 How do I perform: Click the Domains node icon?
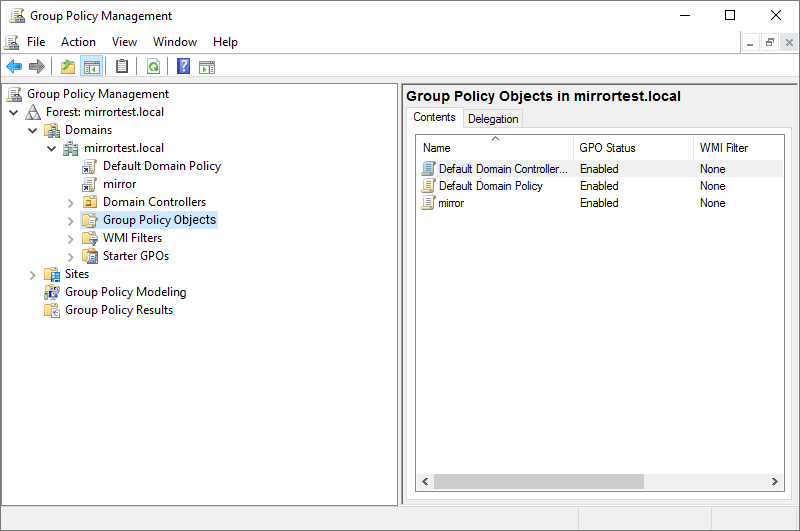[x=52, y=130]
